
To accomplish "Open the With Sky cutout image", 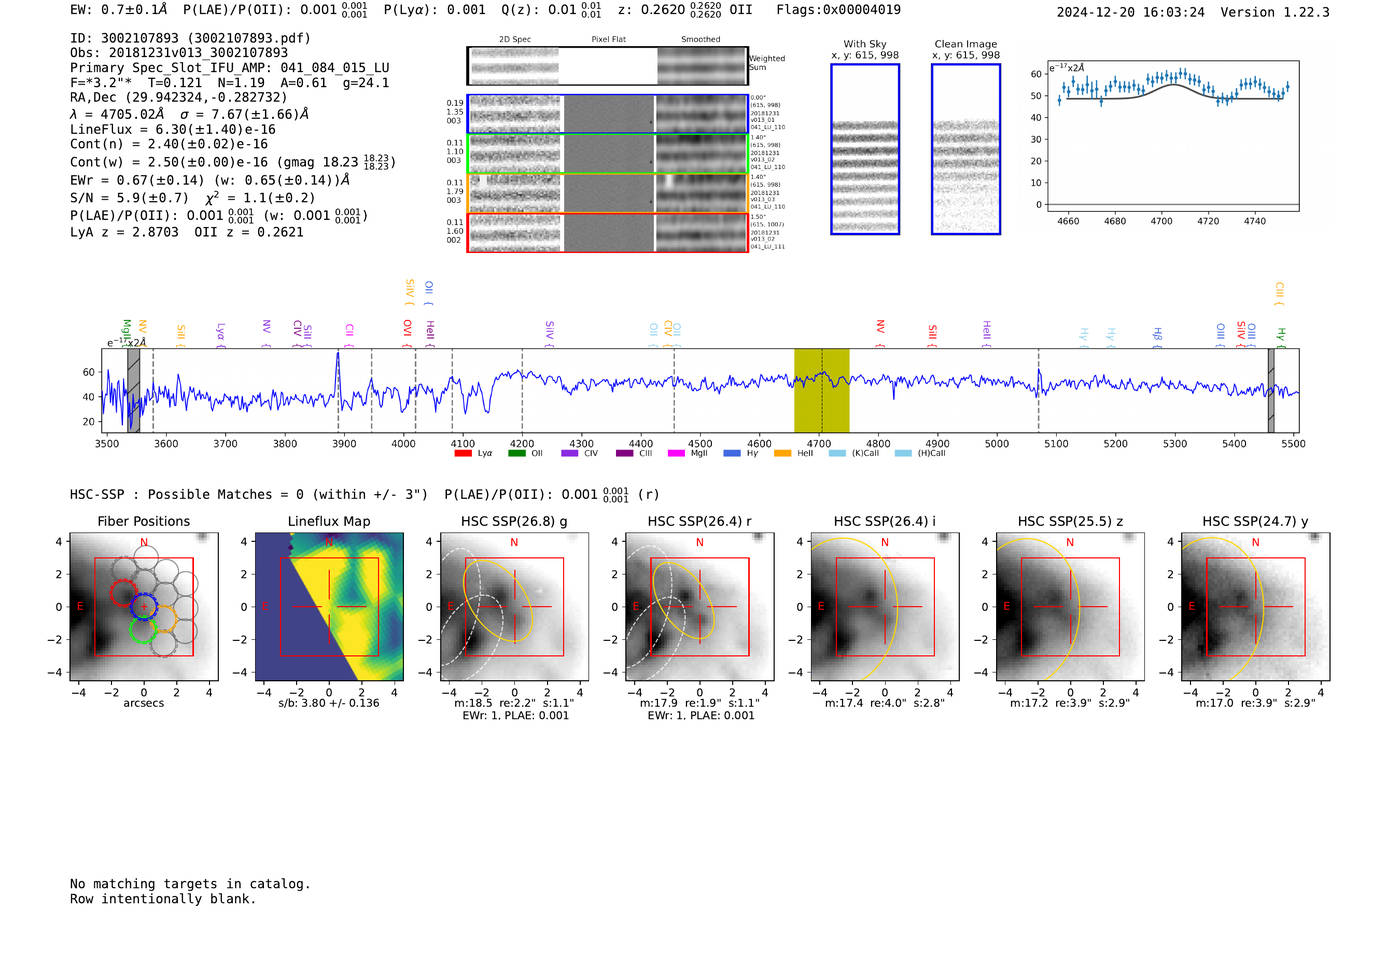I will pos(865,149).
